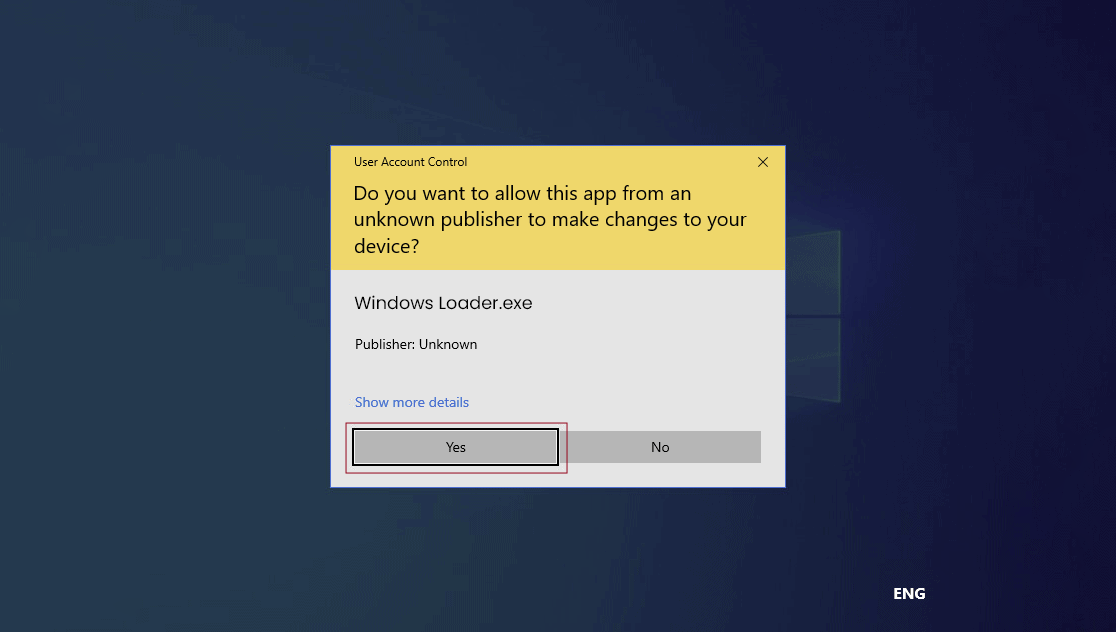Select the Windows Loader.exe program name
1116x632 pixels.
coord(443,302)
